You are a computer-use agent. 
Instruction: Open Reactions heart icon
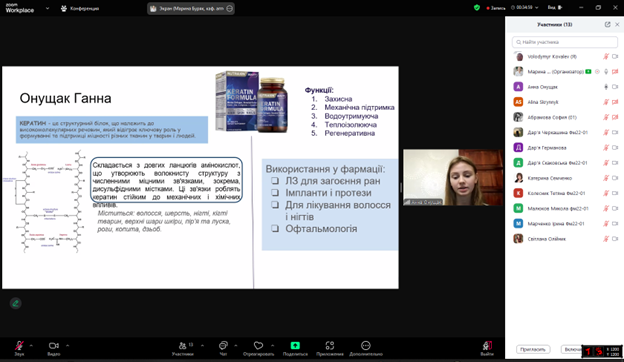tap(258, 345)
